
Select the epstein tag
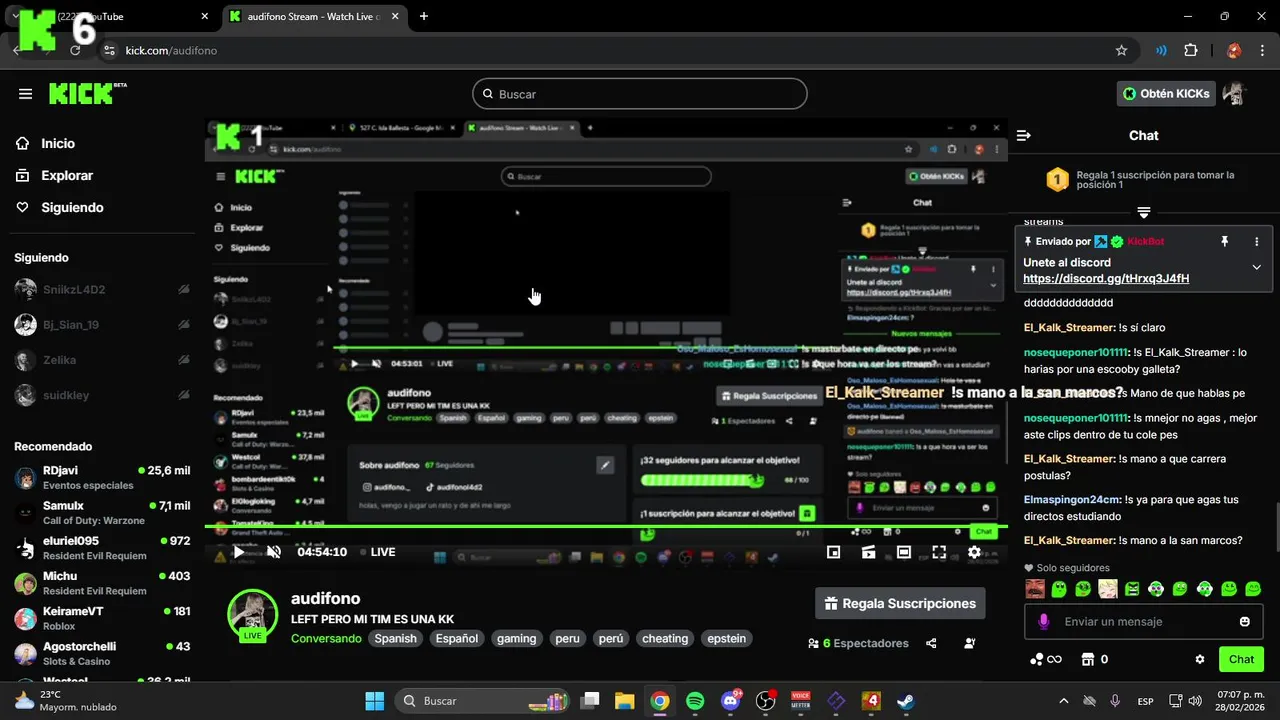coord(727,638)
